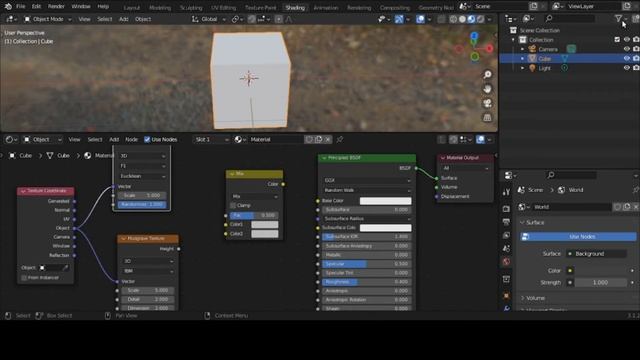Open the View Layer properties tab
The width and height of the screenshot is (640, 360).
507,236
